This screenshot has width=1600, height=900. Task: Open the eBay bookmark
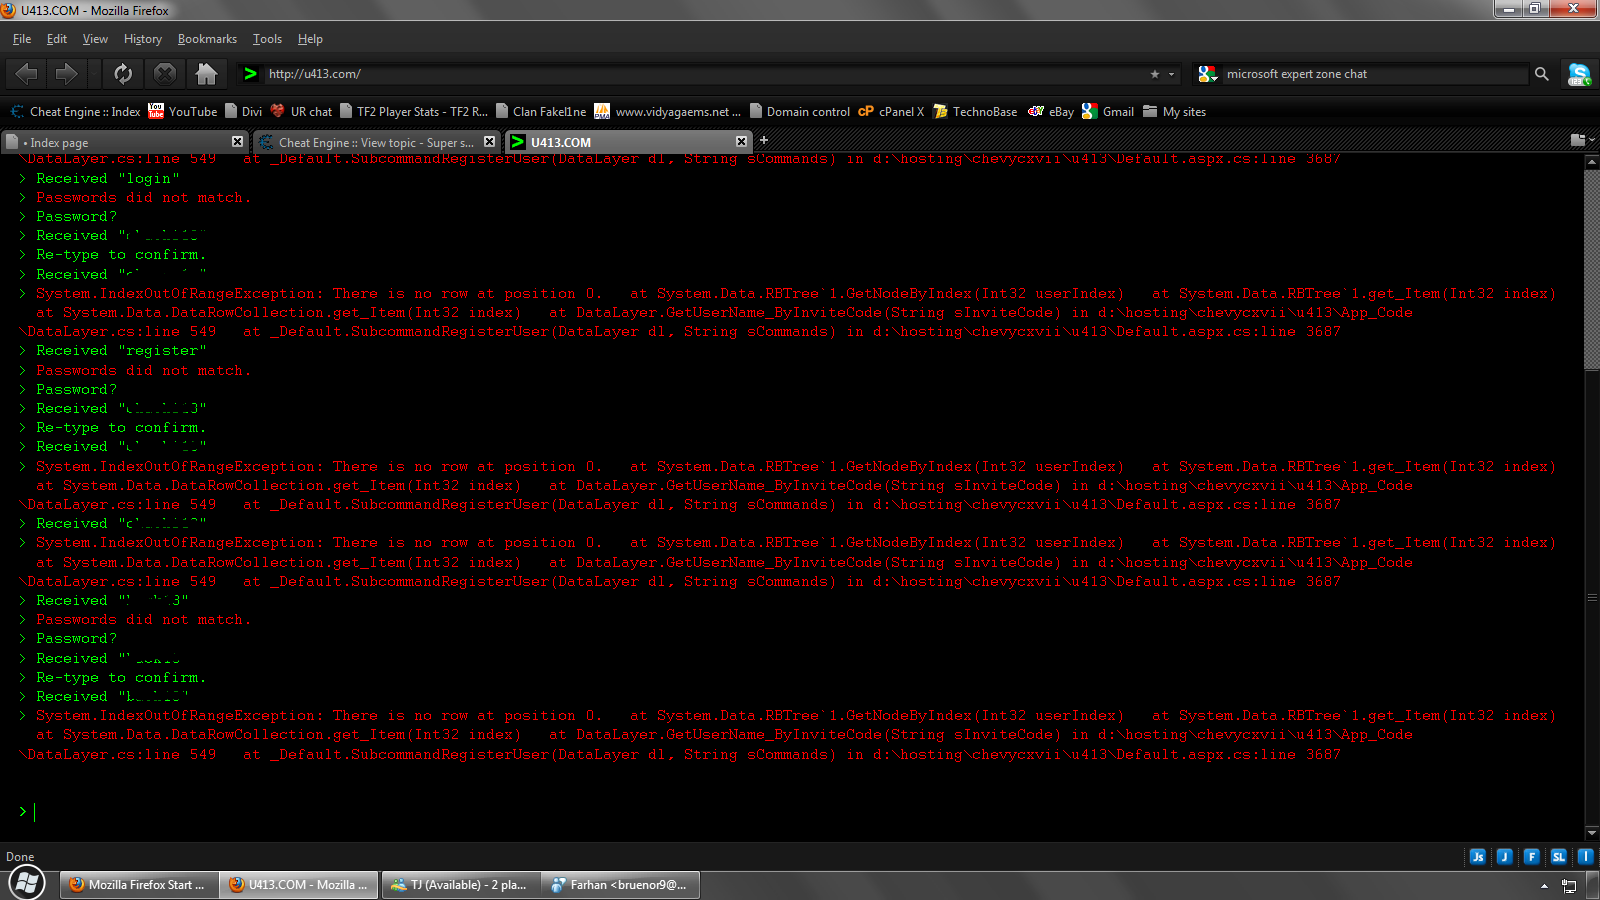[x=1051, y=112]
